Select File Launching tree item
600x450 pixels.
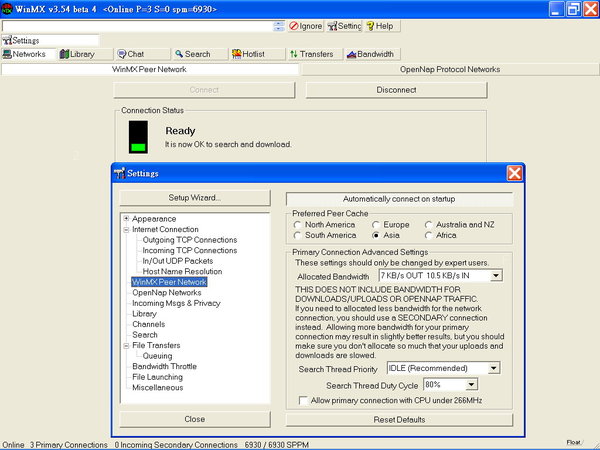coord(157,377)
